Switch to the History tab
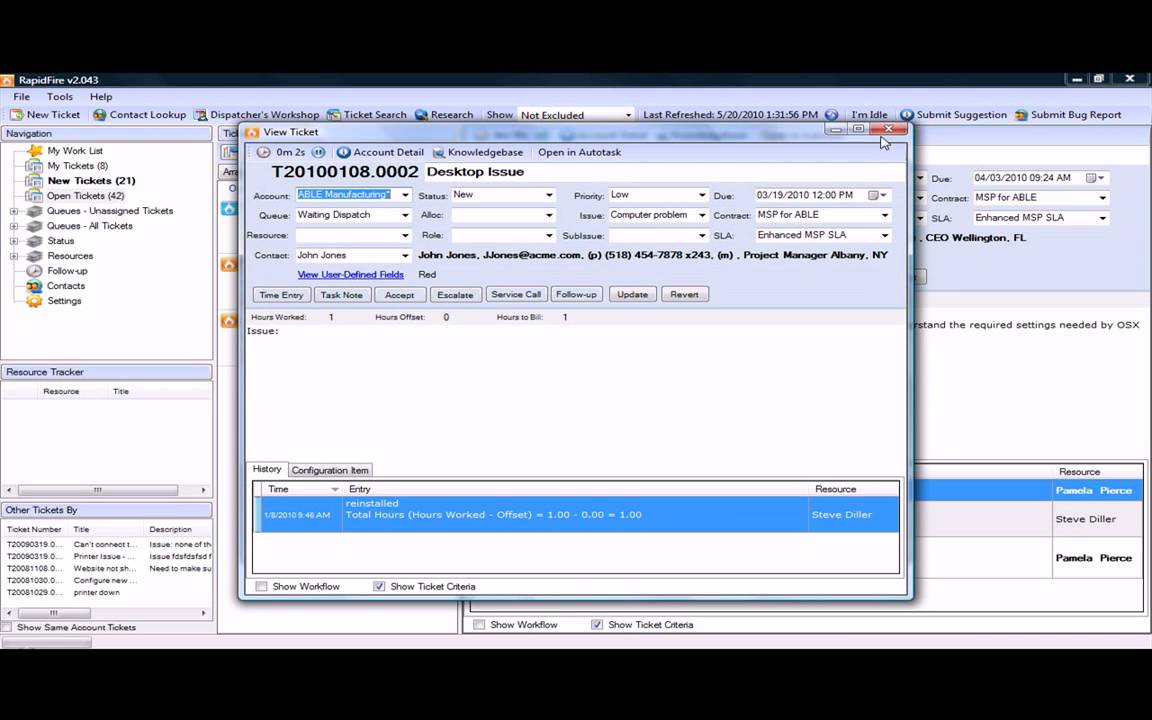This screenshot has width=1152, height=720. 267,469
